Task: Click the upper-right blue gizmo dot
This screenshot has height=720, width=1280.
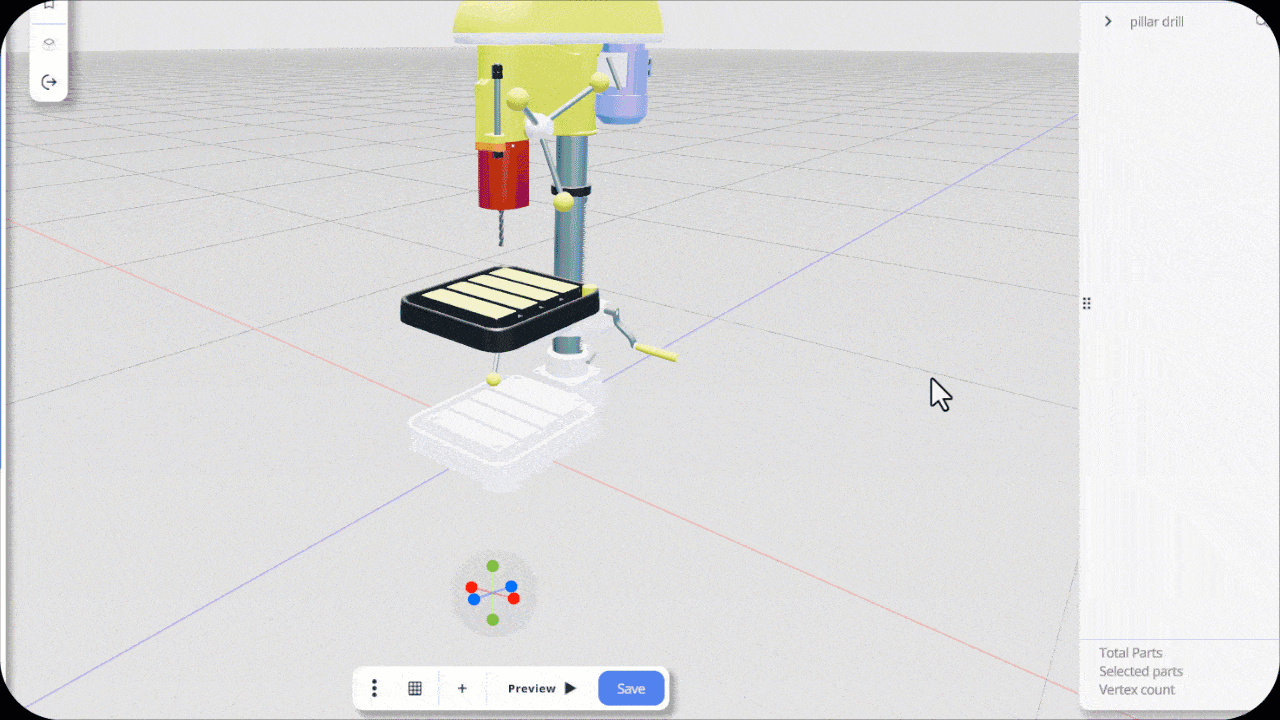Action: tap(511, 586)
